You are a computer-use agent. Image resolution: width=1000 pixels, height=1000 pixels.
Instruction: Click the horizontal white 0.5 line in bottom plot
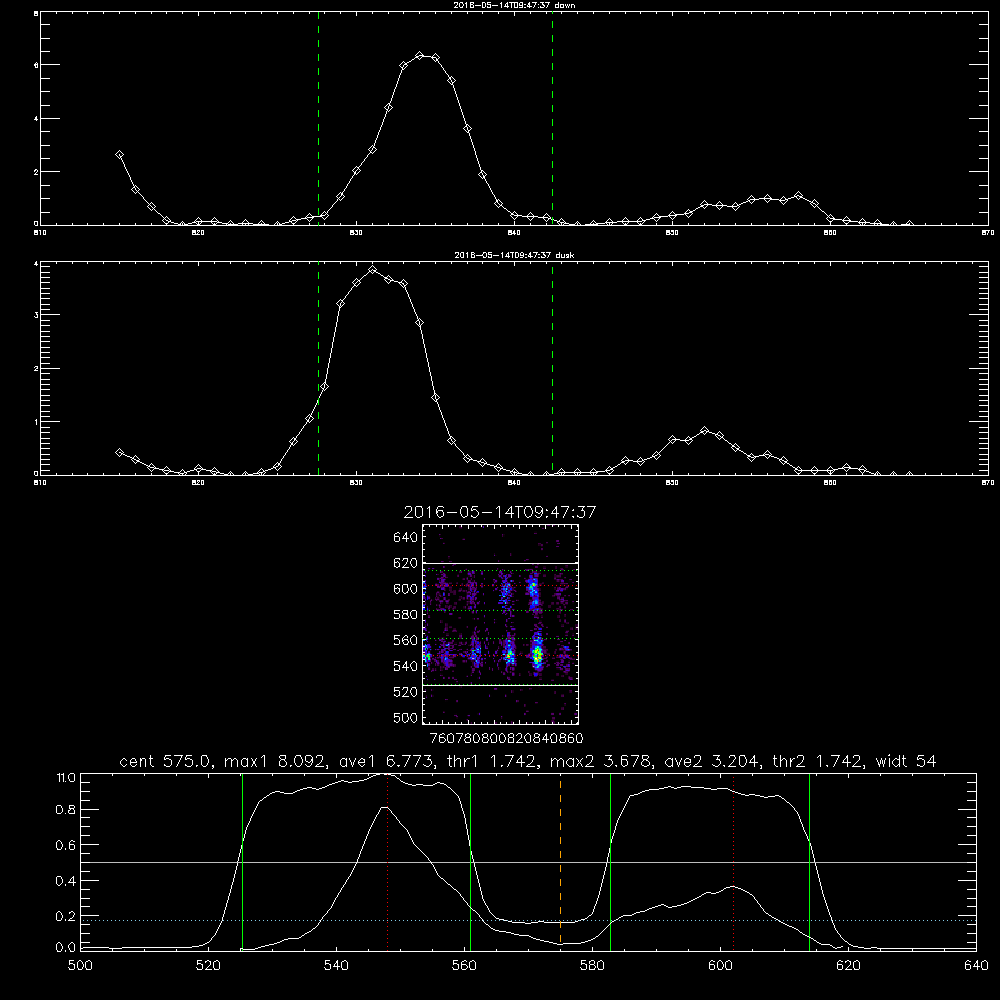pyautogui.click(x=528, y=862)
